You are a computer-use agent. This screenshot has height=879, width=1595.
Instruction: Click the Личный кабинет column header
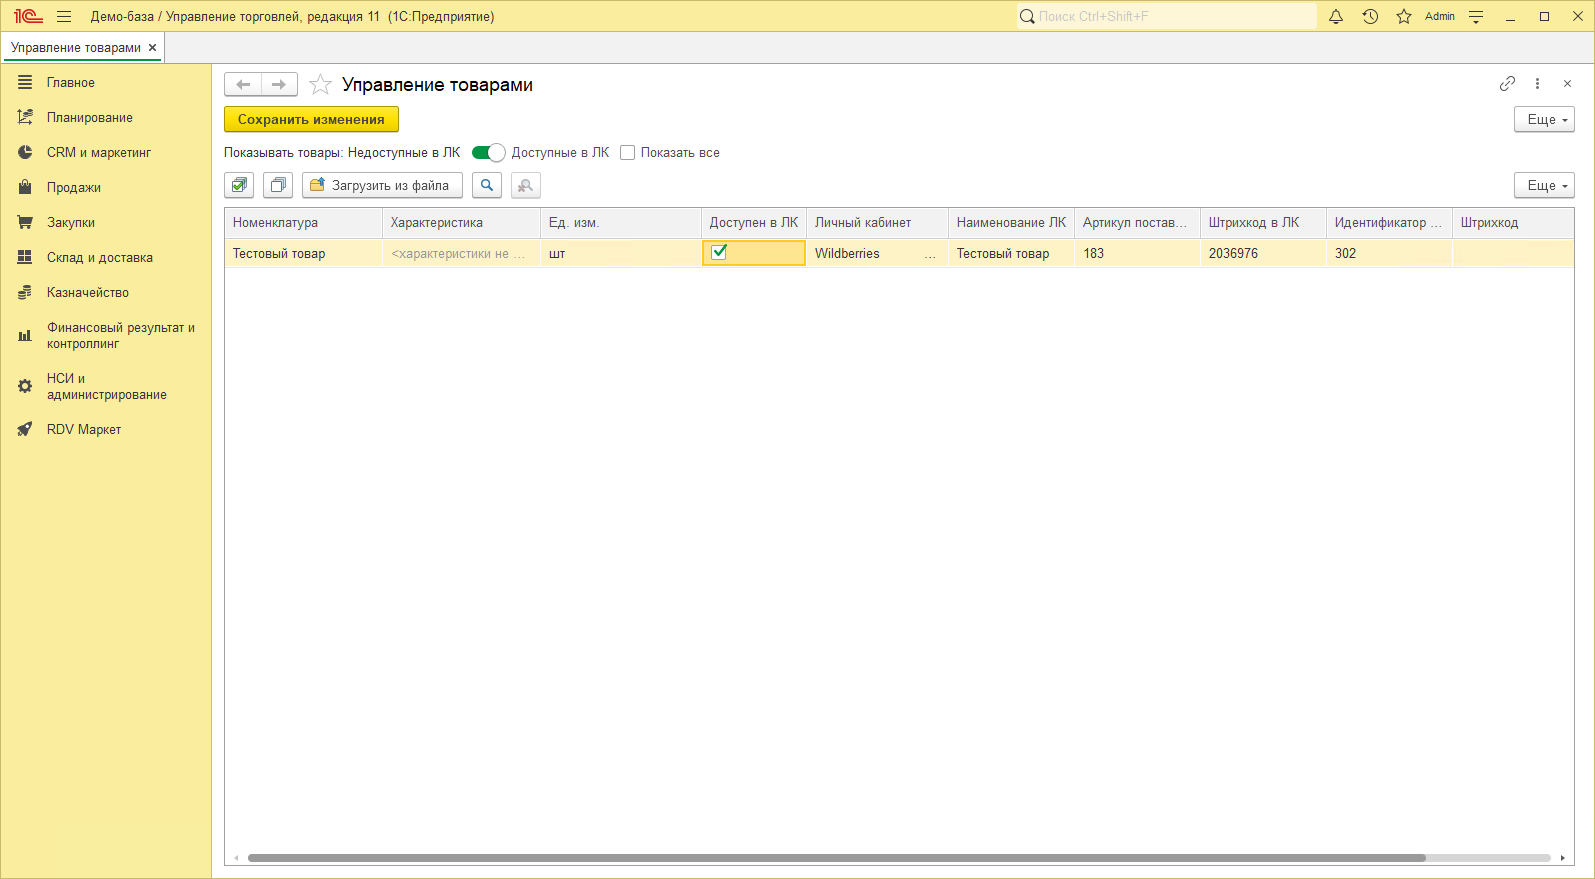[877, 223]
